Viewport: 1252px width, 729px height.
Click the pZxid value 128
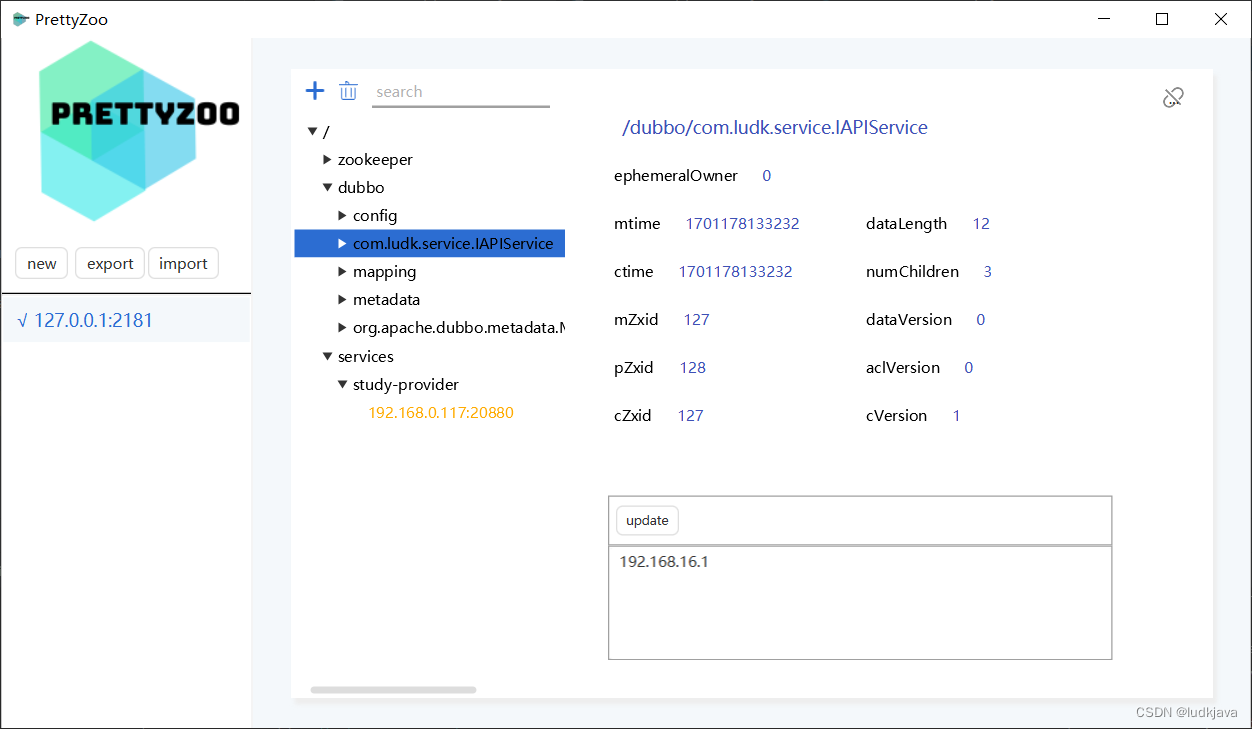(692, 367)
